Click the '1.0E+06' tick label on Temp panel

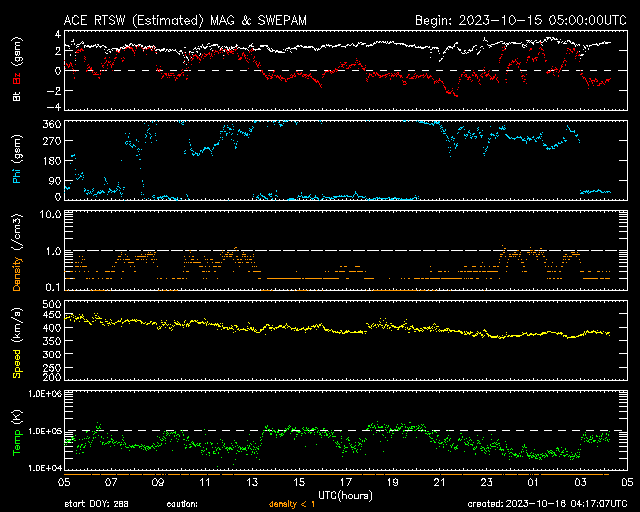(45, 394)
